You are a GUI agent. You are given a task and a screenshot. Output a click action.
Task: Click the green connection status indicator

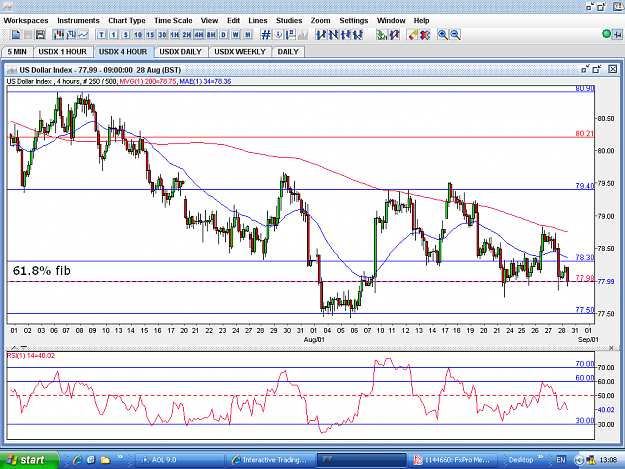pyautogui.click(x=606, y=35)
